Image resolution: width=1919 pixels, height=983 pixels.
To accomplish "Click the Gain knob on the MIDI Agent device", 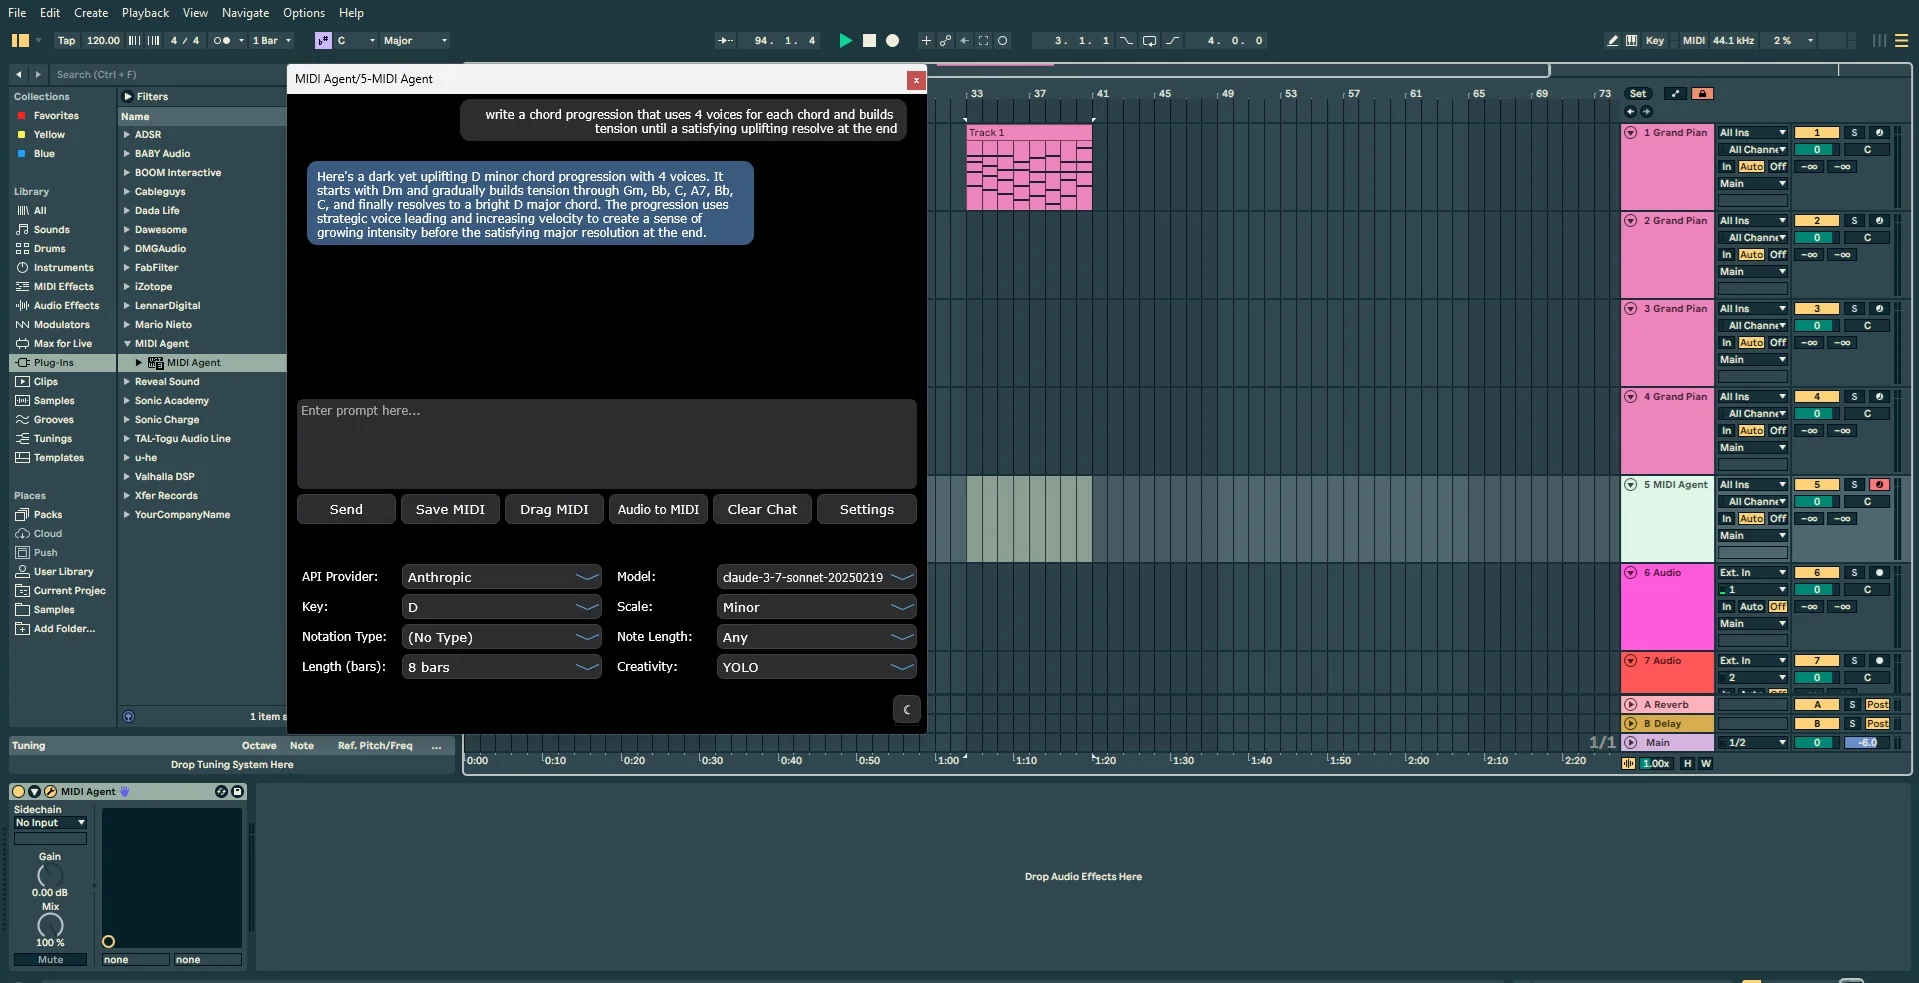I will point(49,875).
